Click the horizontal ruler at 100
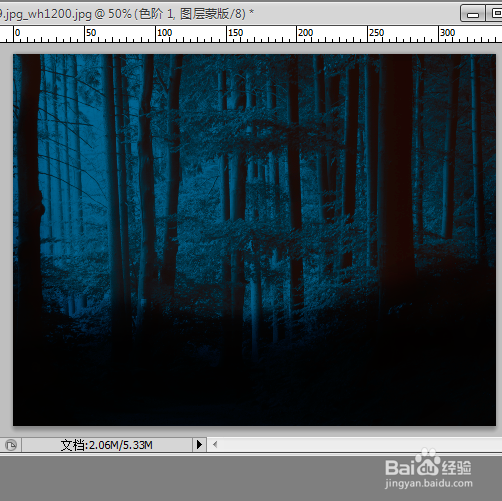Screen dimensions: 502x501 click(x=164, y=33)
